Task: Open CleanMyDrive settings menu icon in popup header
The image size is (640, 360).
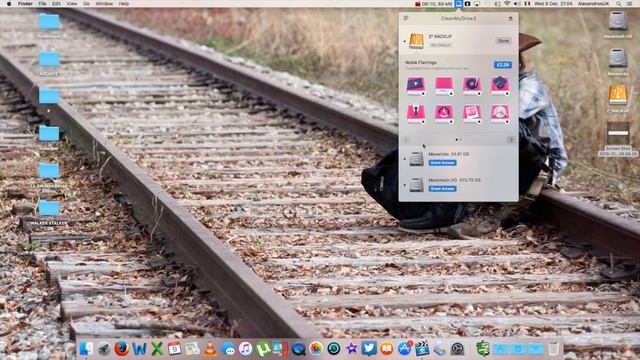Action: 406,18
